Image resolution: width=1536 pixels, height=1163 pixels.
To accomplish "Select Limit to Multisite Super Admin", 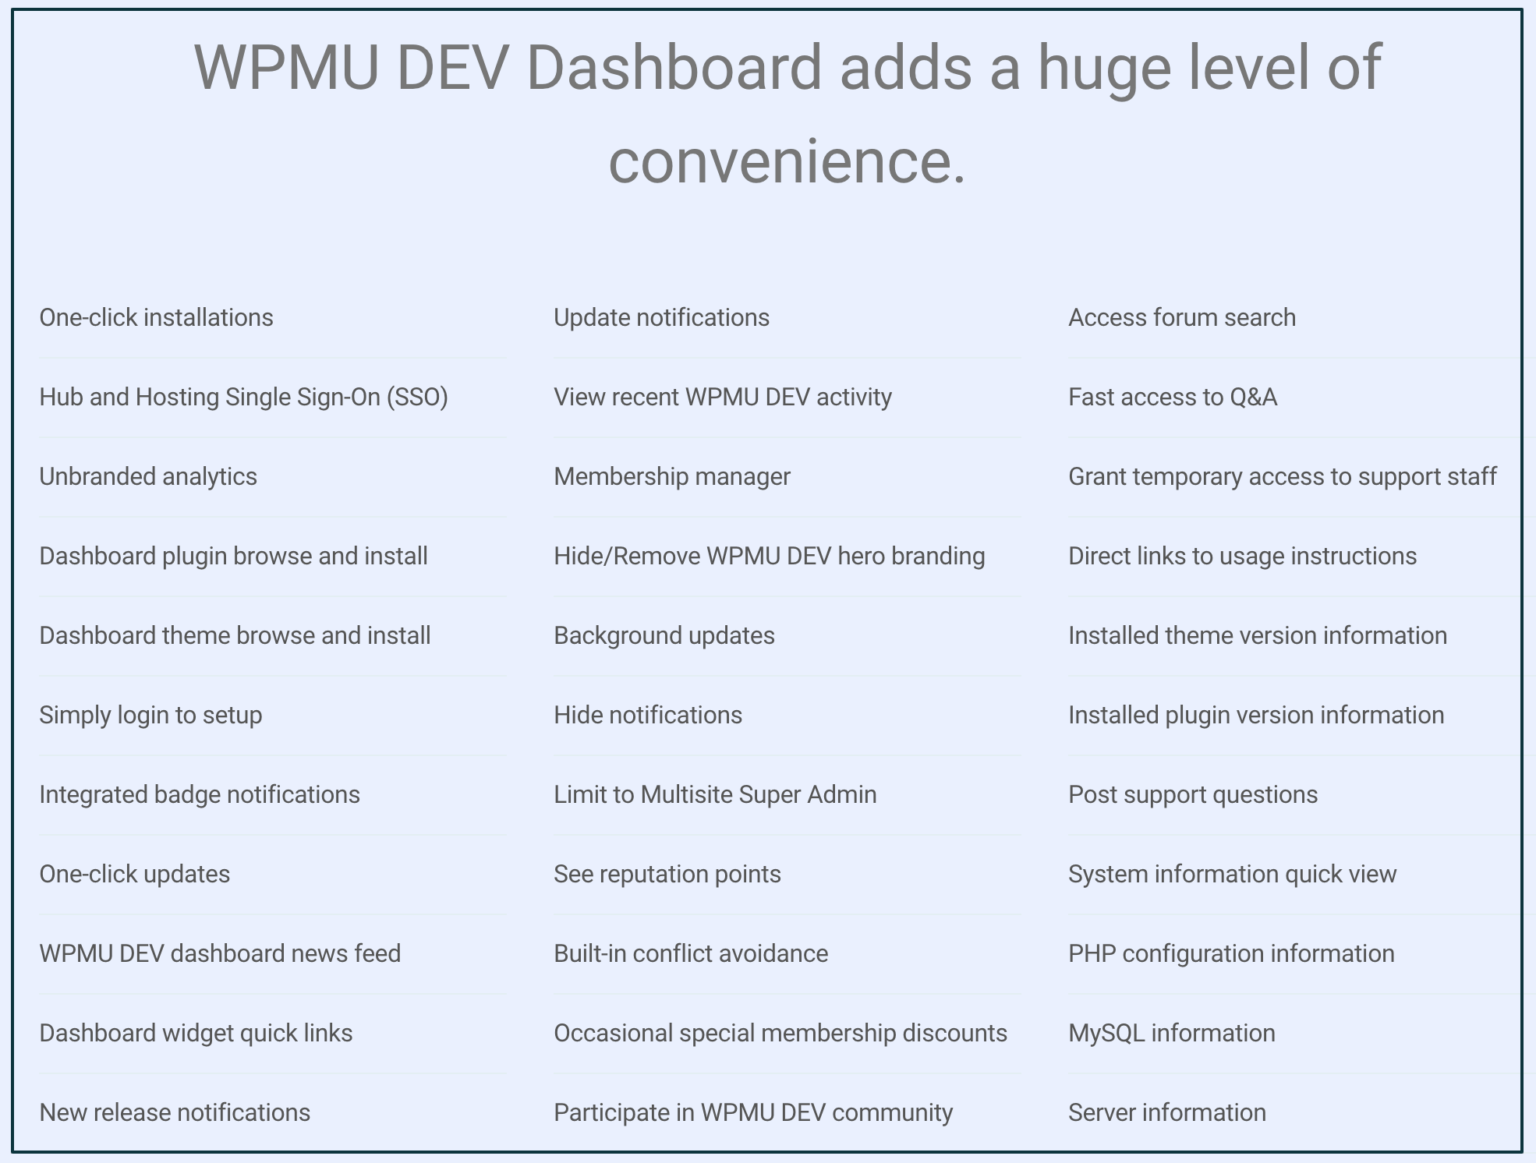I will [x=715, y=795].
